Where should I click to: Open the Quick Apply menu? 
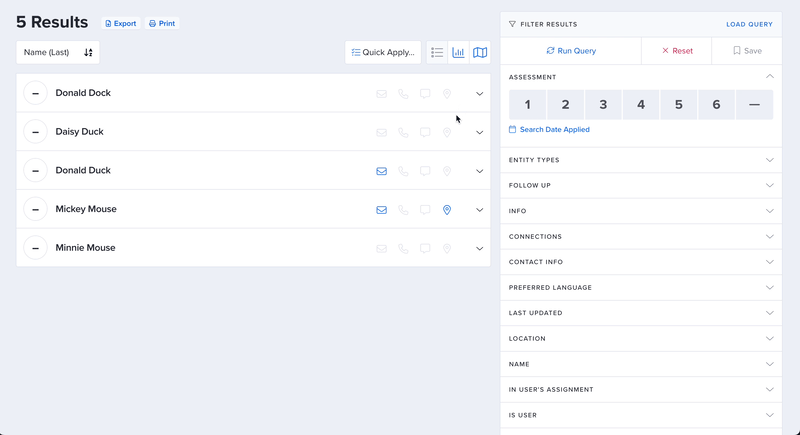click(x=383, y=53)
